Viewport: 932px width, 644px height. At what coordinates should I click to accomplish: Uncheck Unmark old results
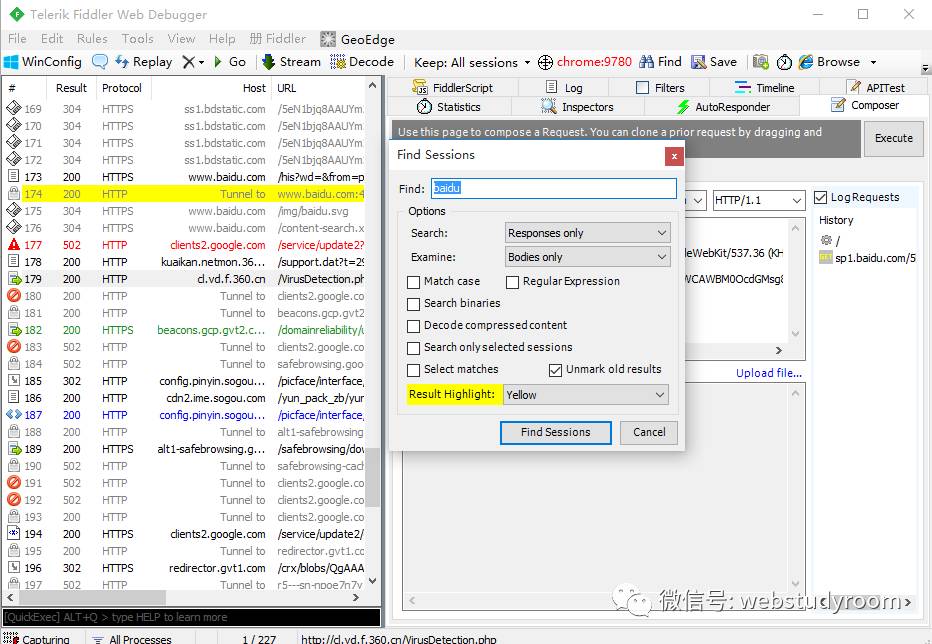[x=555, y=370]
